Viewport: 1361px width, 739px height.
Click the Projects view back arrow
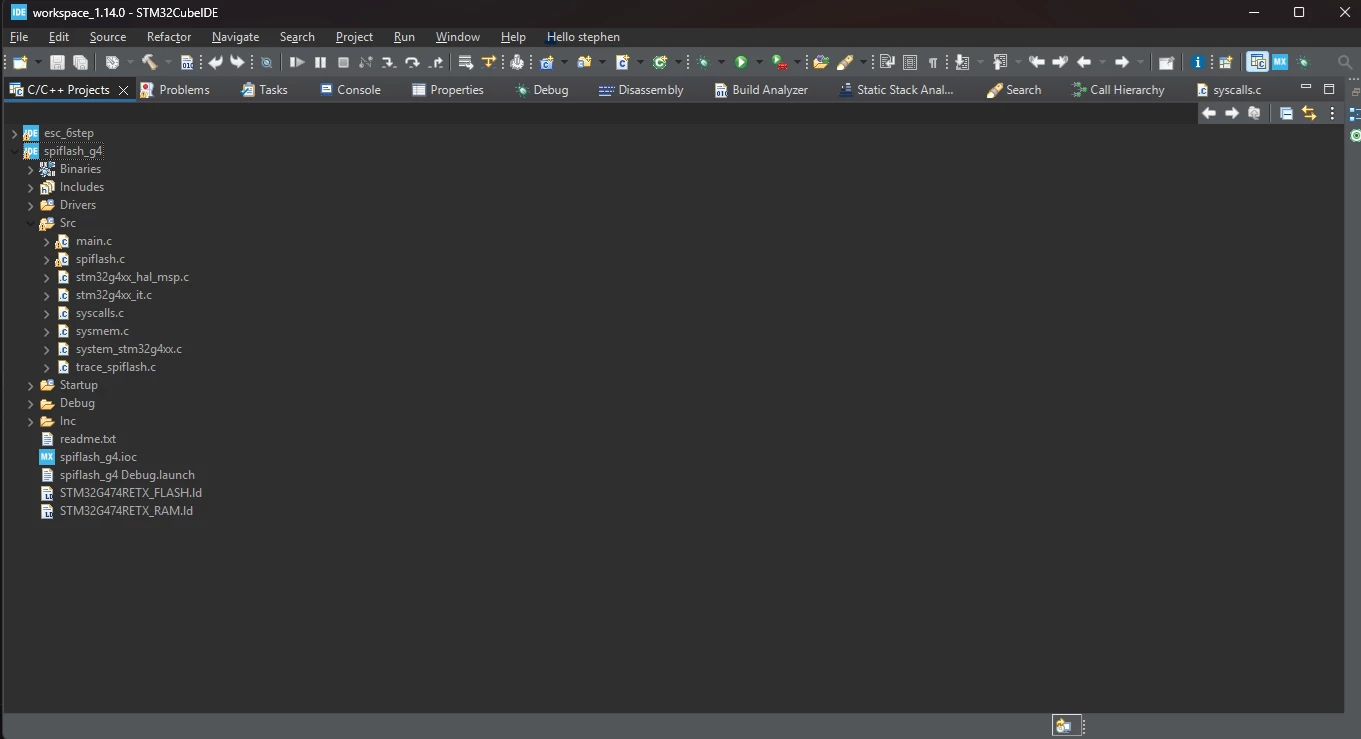pos(1209,113)
